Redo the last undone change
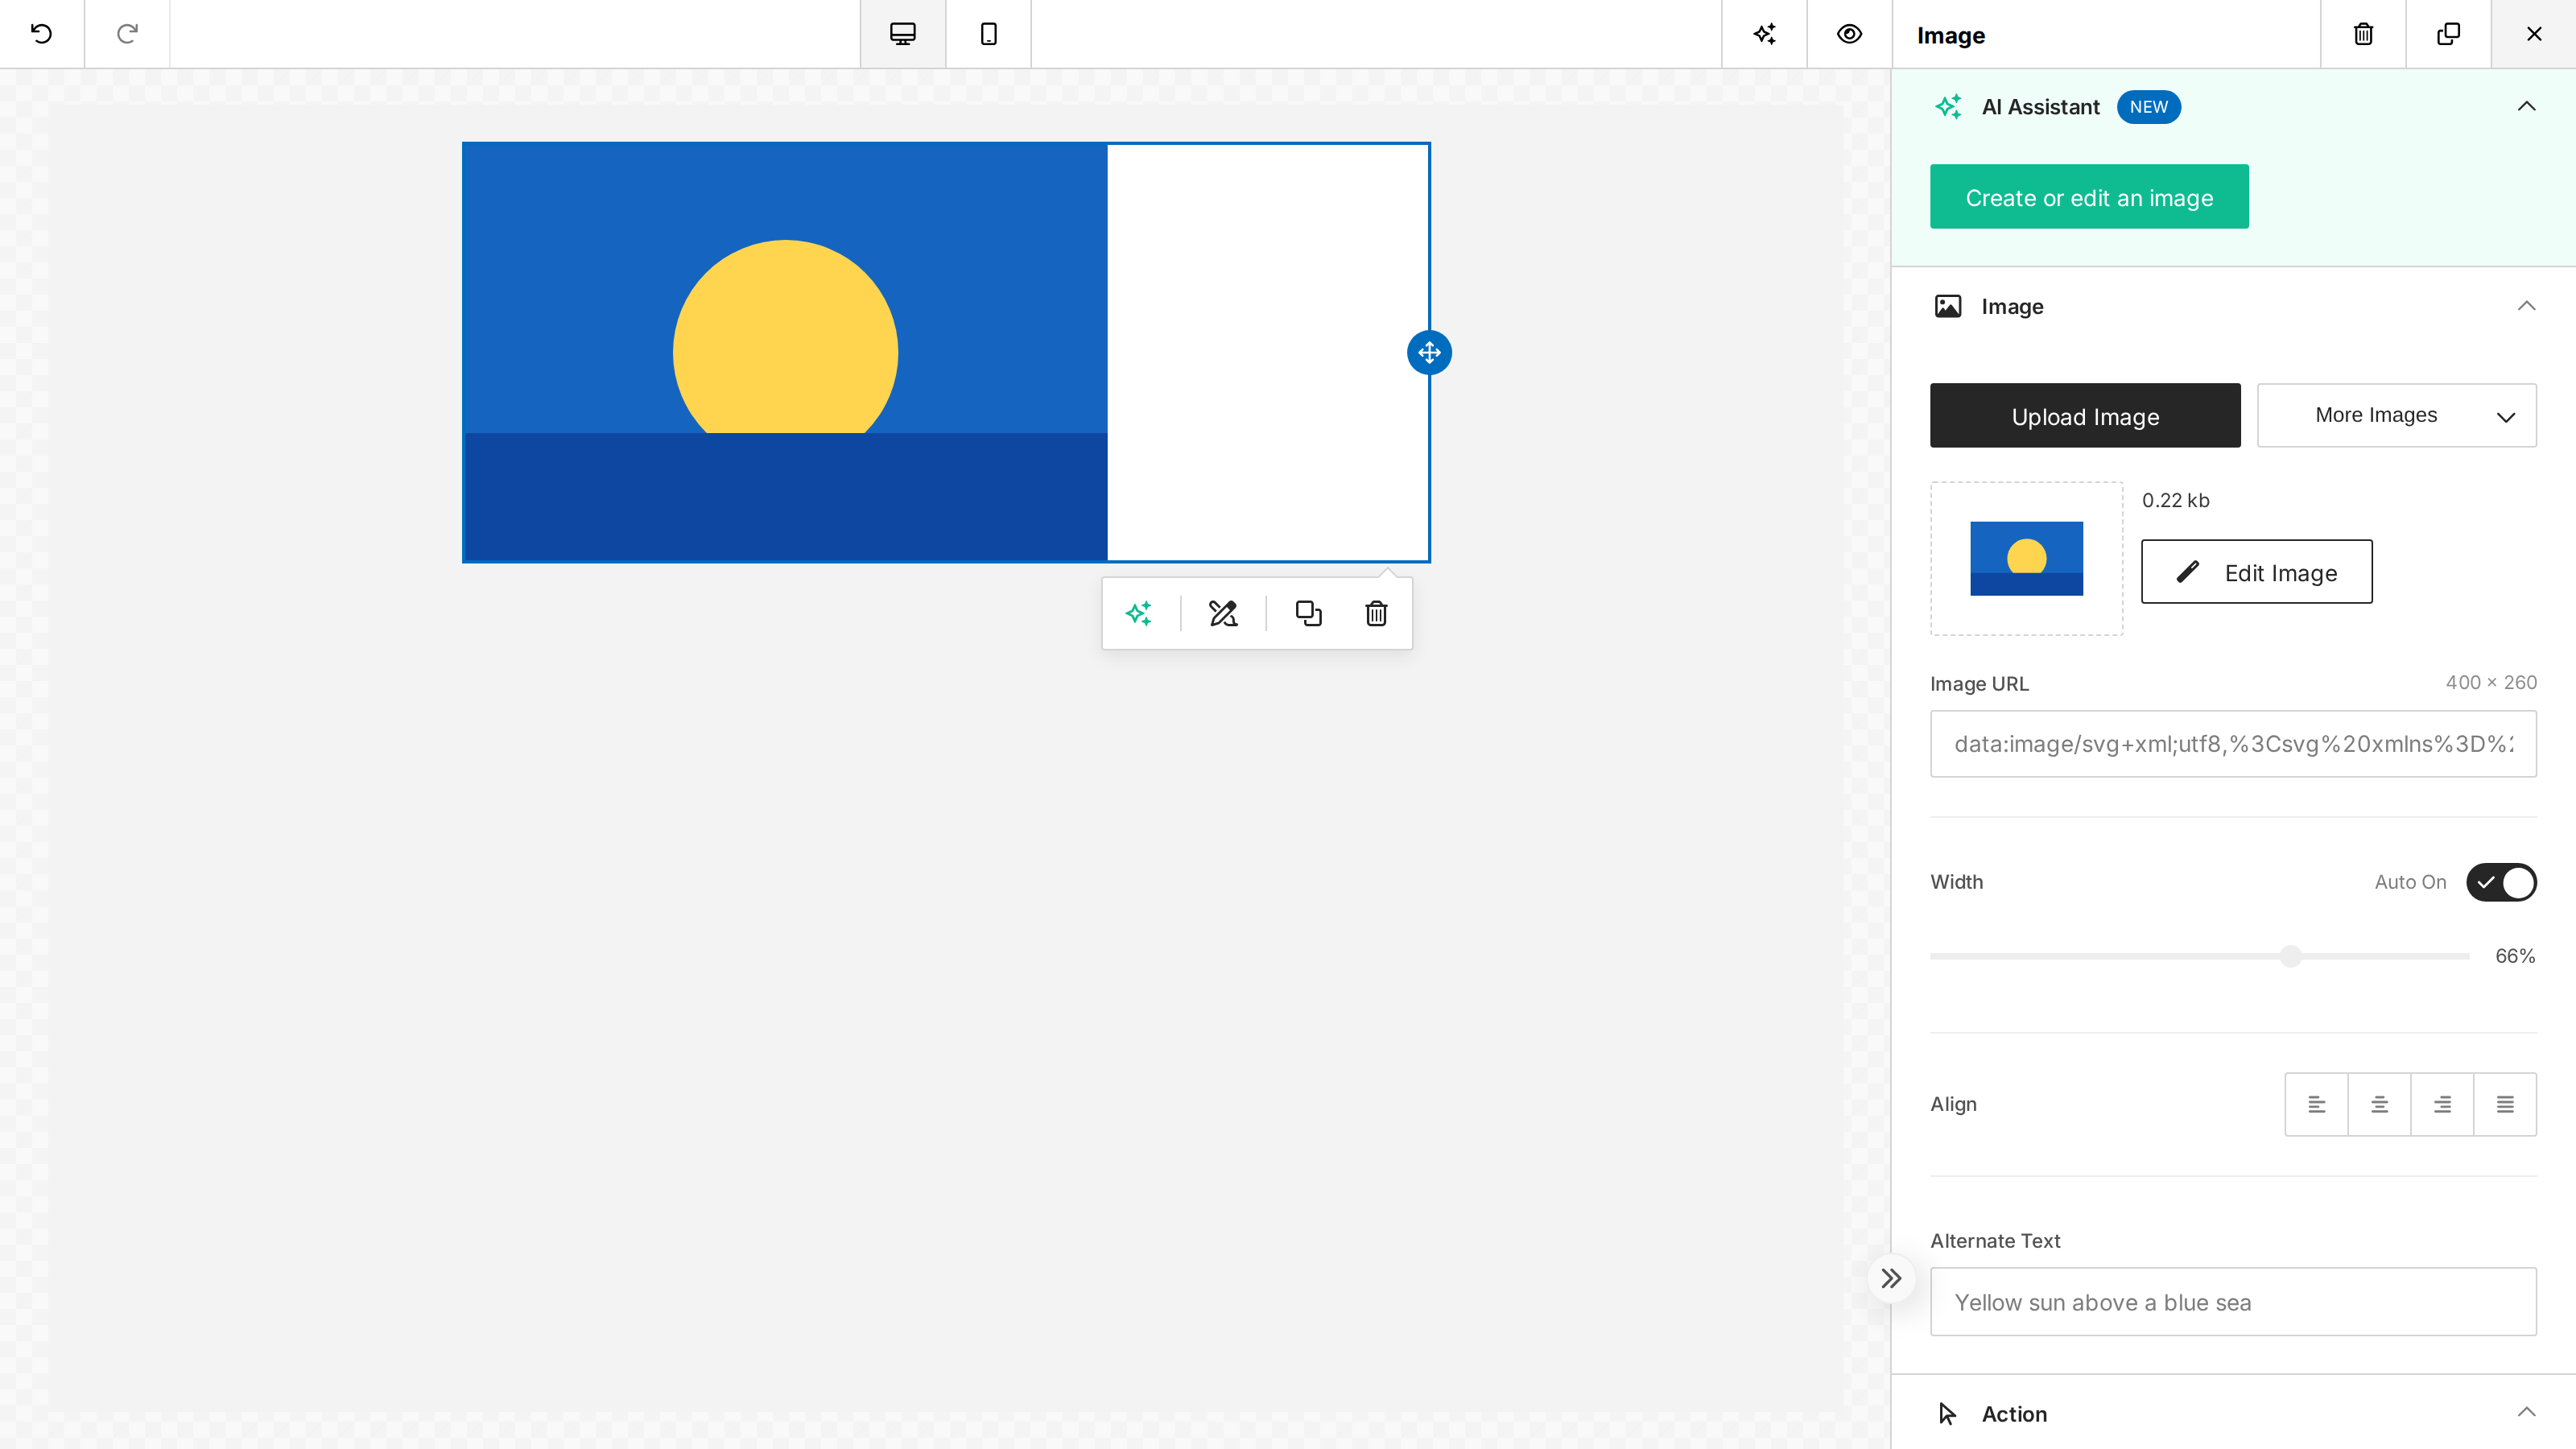This screenshot has height=1449, width=2576. click(127, 34)
